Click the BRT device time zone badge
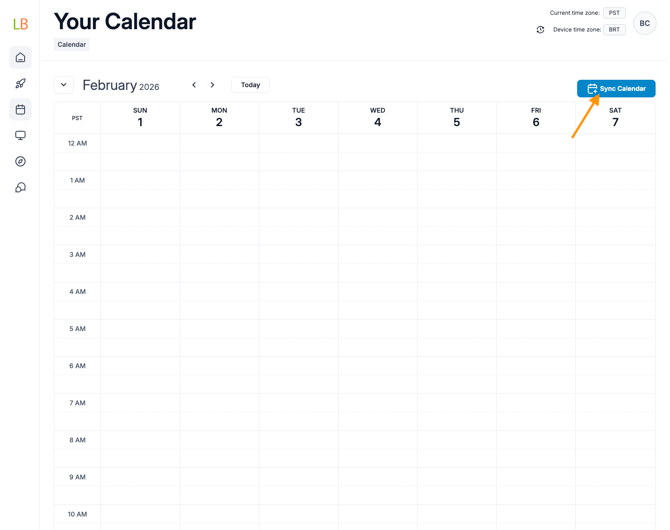This screenshot has width=670, height=530. click(614, 30)
